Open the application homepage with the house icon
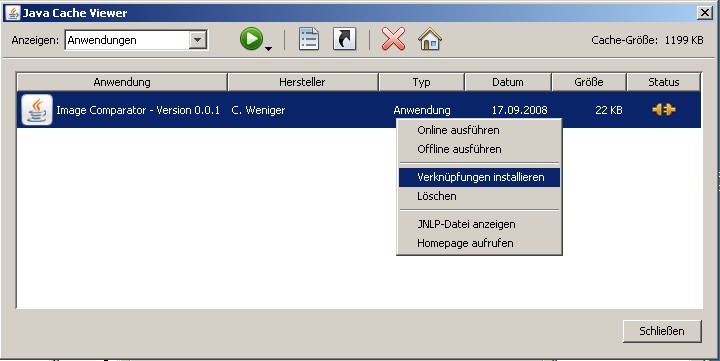 (430, 39)
